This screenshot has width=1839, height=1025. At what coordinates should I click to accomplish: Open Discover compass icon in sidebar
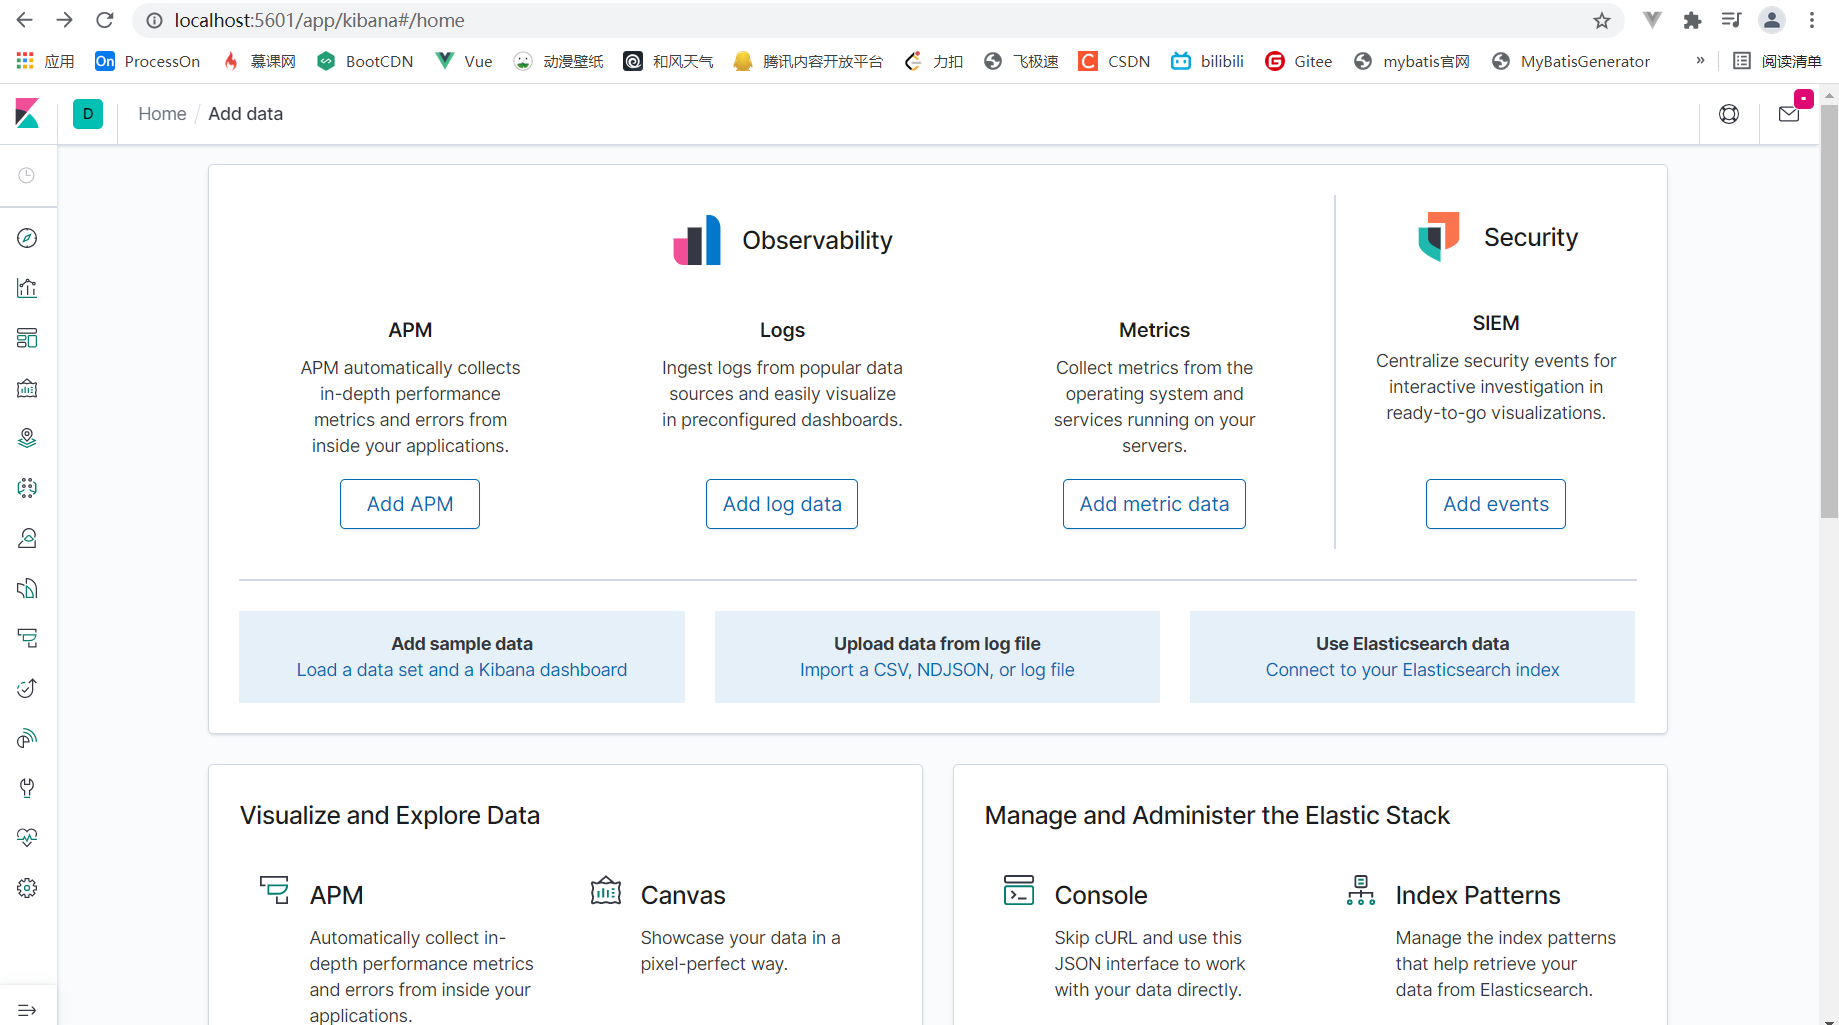click(27, 238)
